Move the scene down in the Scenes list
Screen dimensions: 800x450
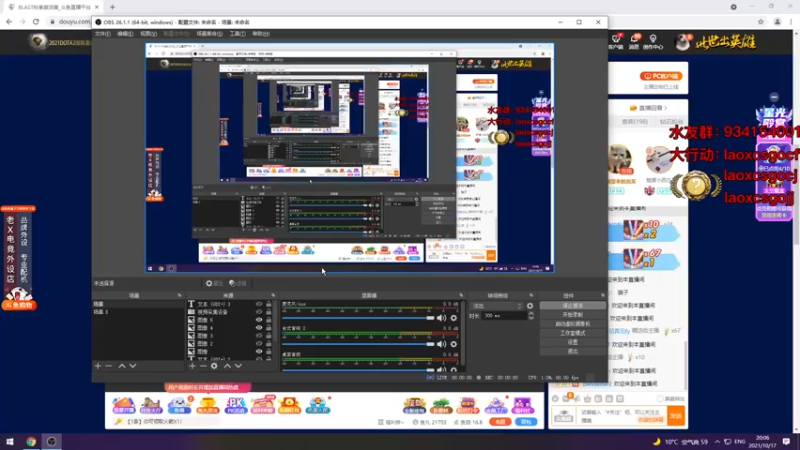[x=133, y=366]
